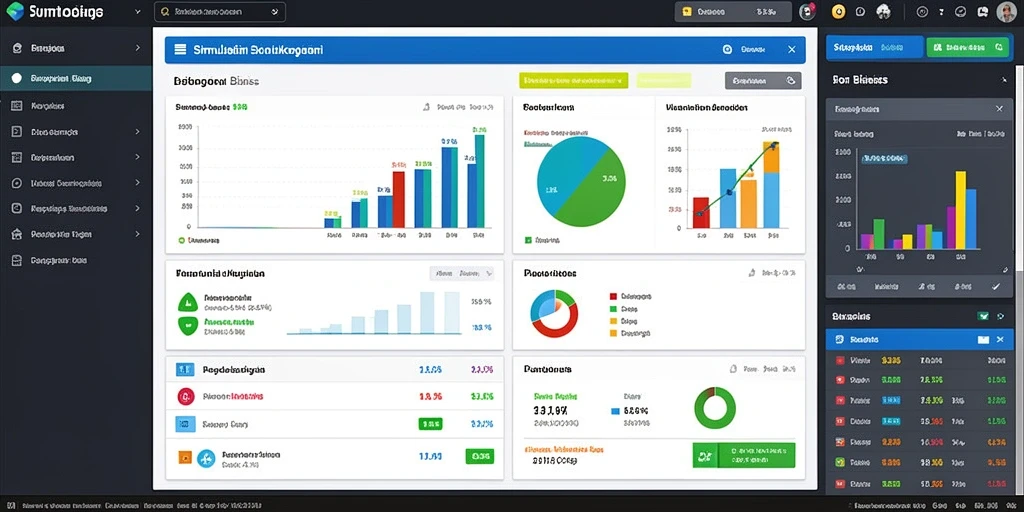The image size is (1024, 512).
Task: Click the clock icon in the top bar
Action: 860,12
